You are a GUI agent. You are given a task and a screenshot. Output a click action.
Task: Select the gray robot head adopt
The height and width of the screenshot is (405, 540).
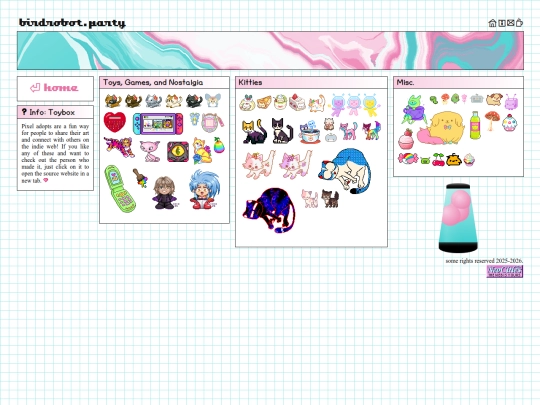477,99
